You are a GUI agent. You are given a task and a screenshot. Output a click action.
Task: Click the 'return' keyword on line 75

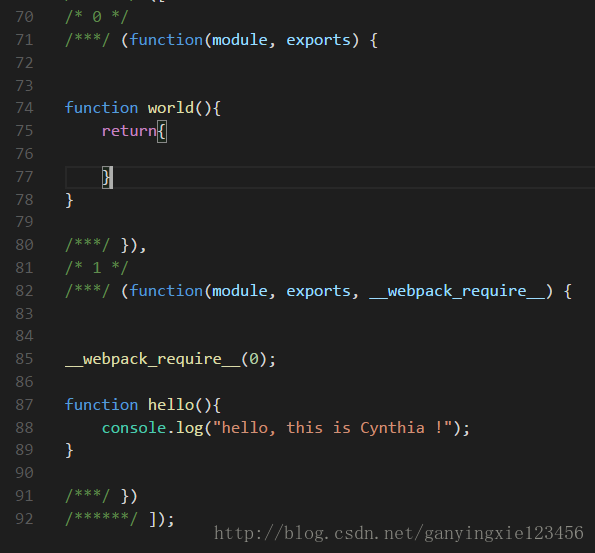[x=129, y=131]
